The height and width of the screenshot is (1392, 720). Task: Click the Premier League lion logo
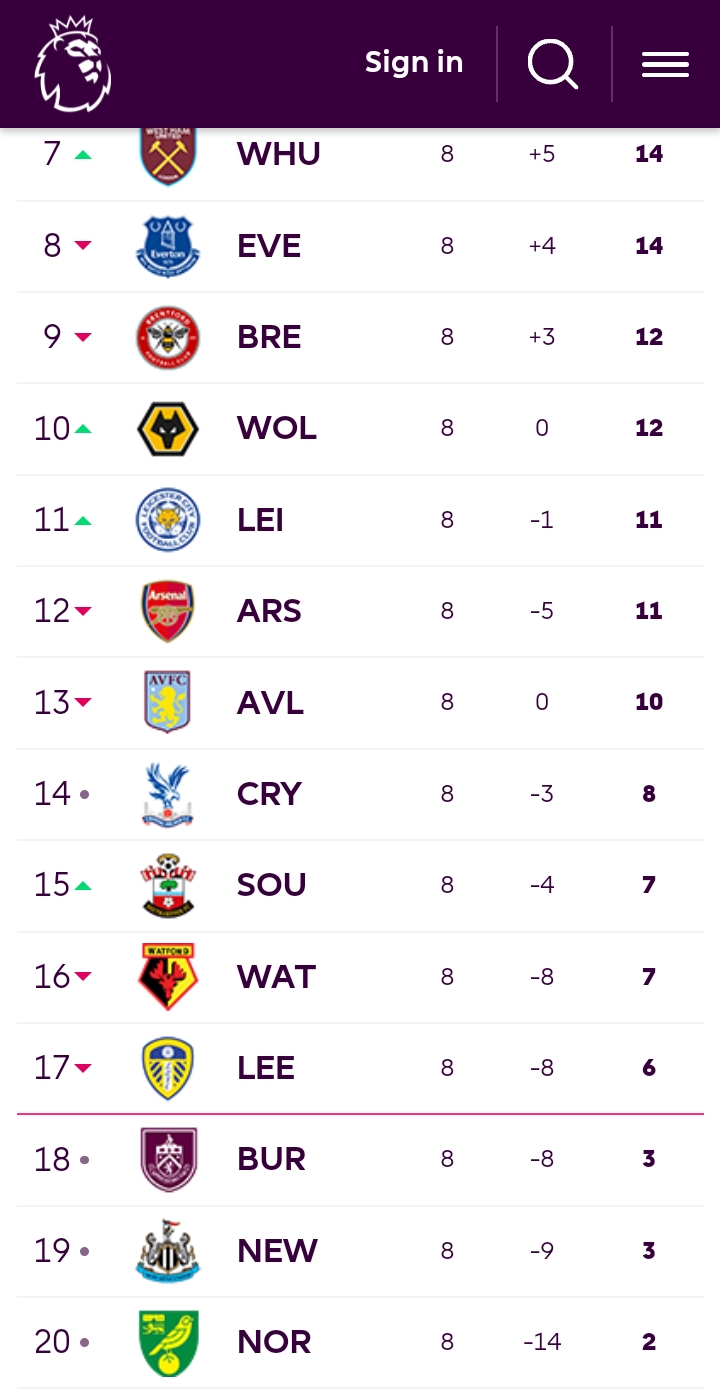pyautogui.click(x=72, y=64)
